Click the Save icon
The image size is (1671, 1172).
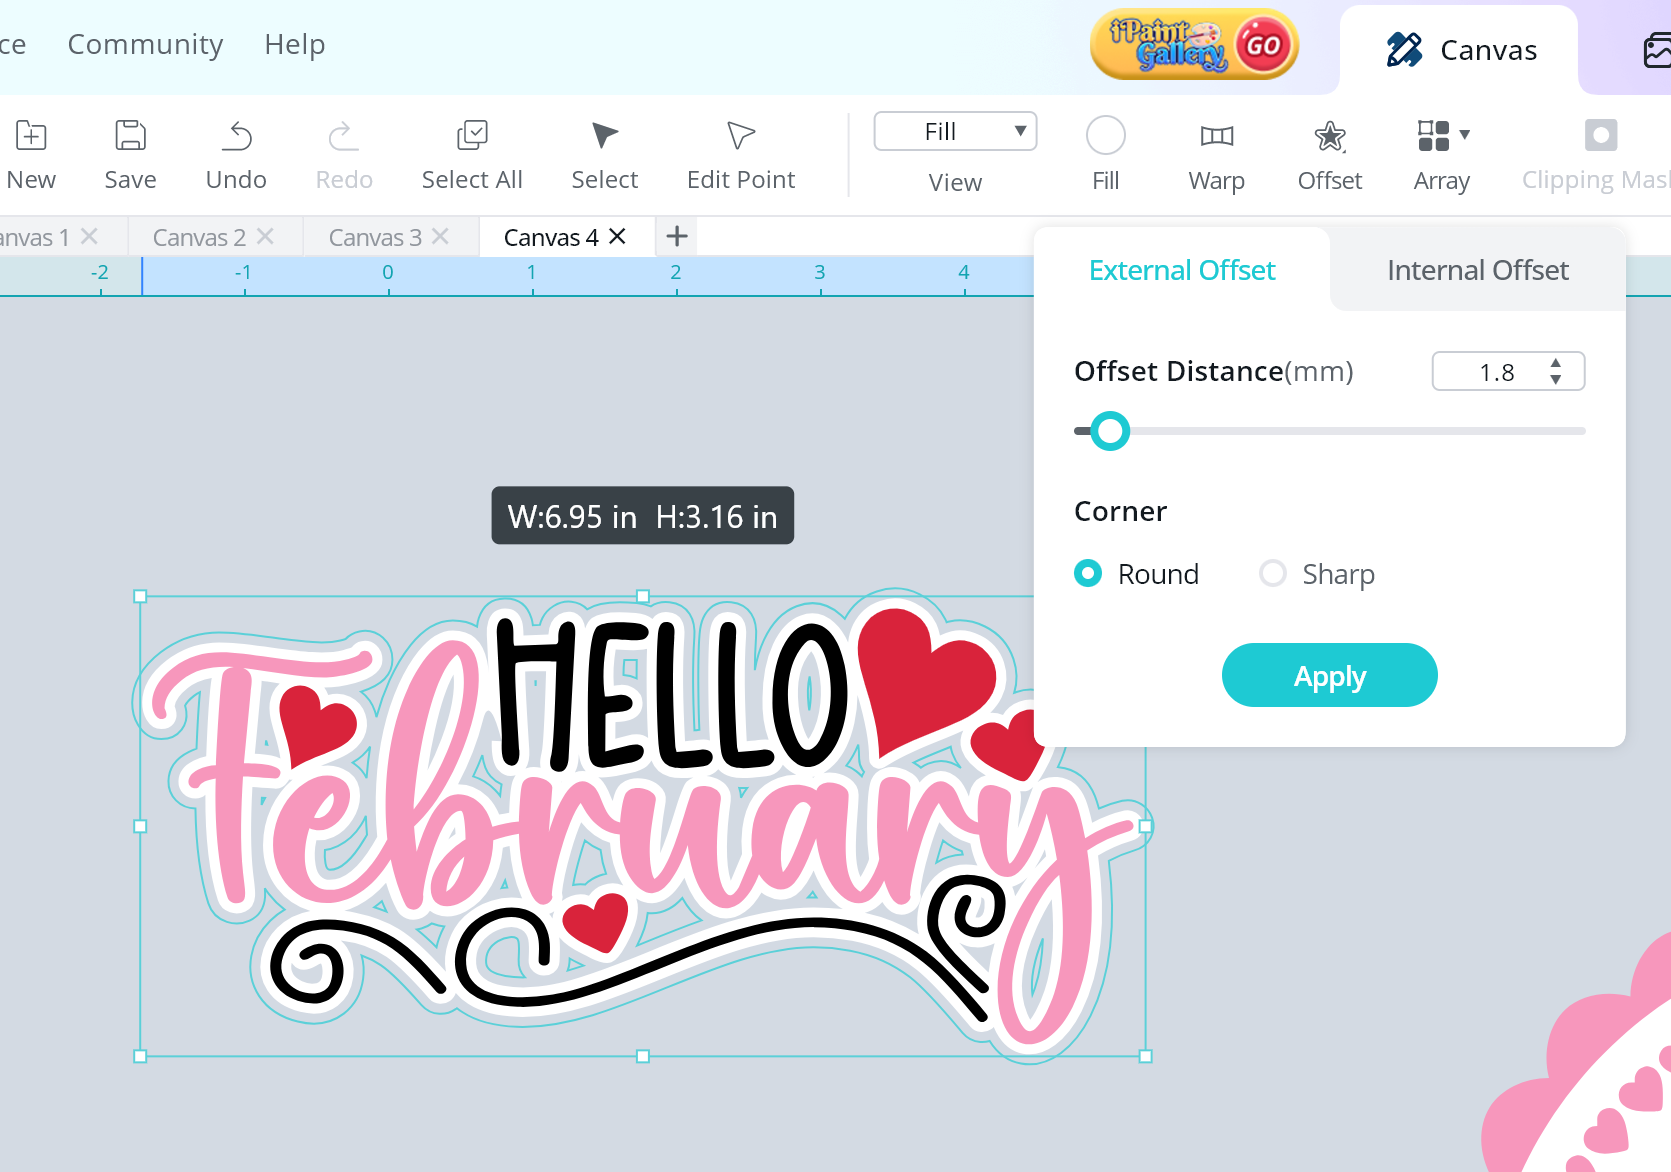(130, 136)
